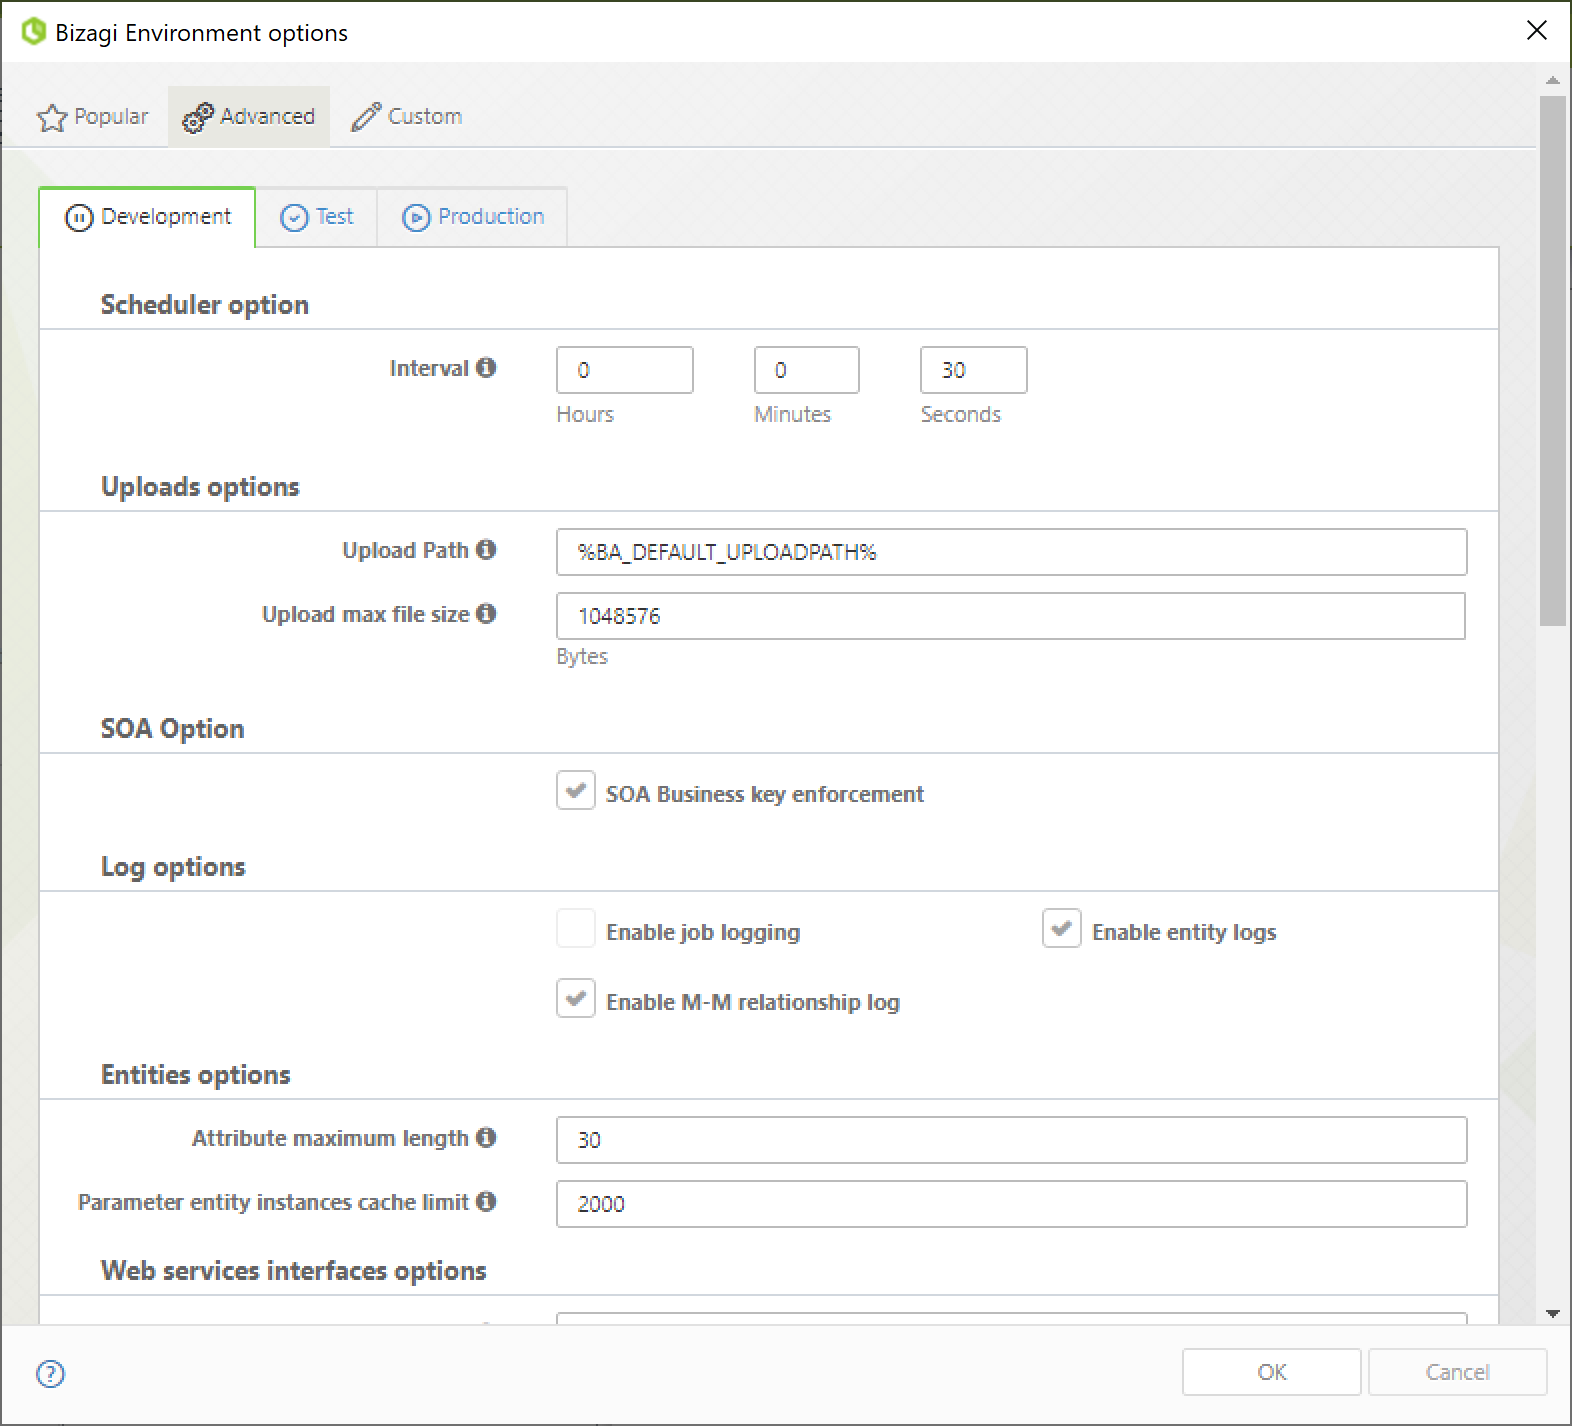Select the Development environment tab

[x=147, y=217]
